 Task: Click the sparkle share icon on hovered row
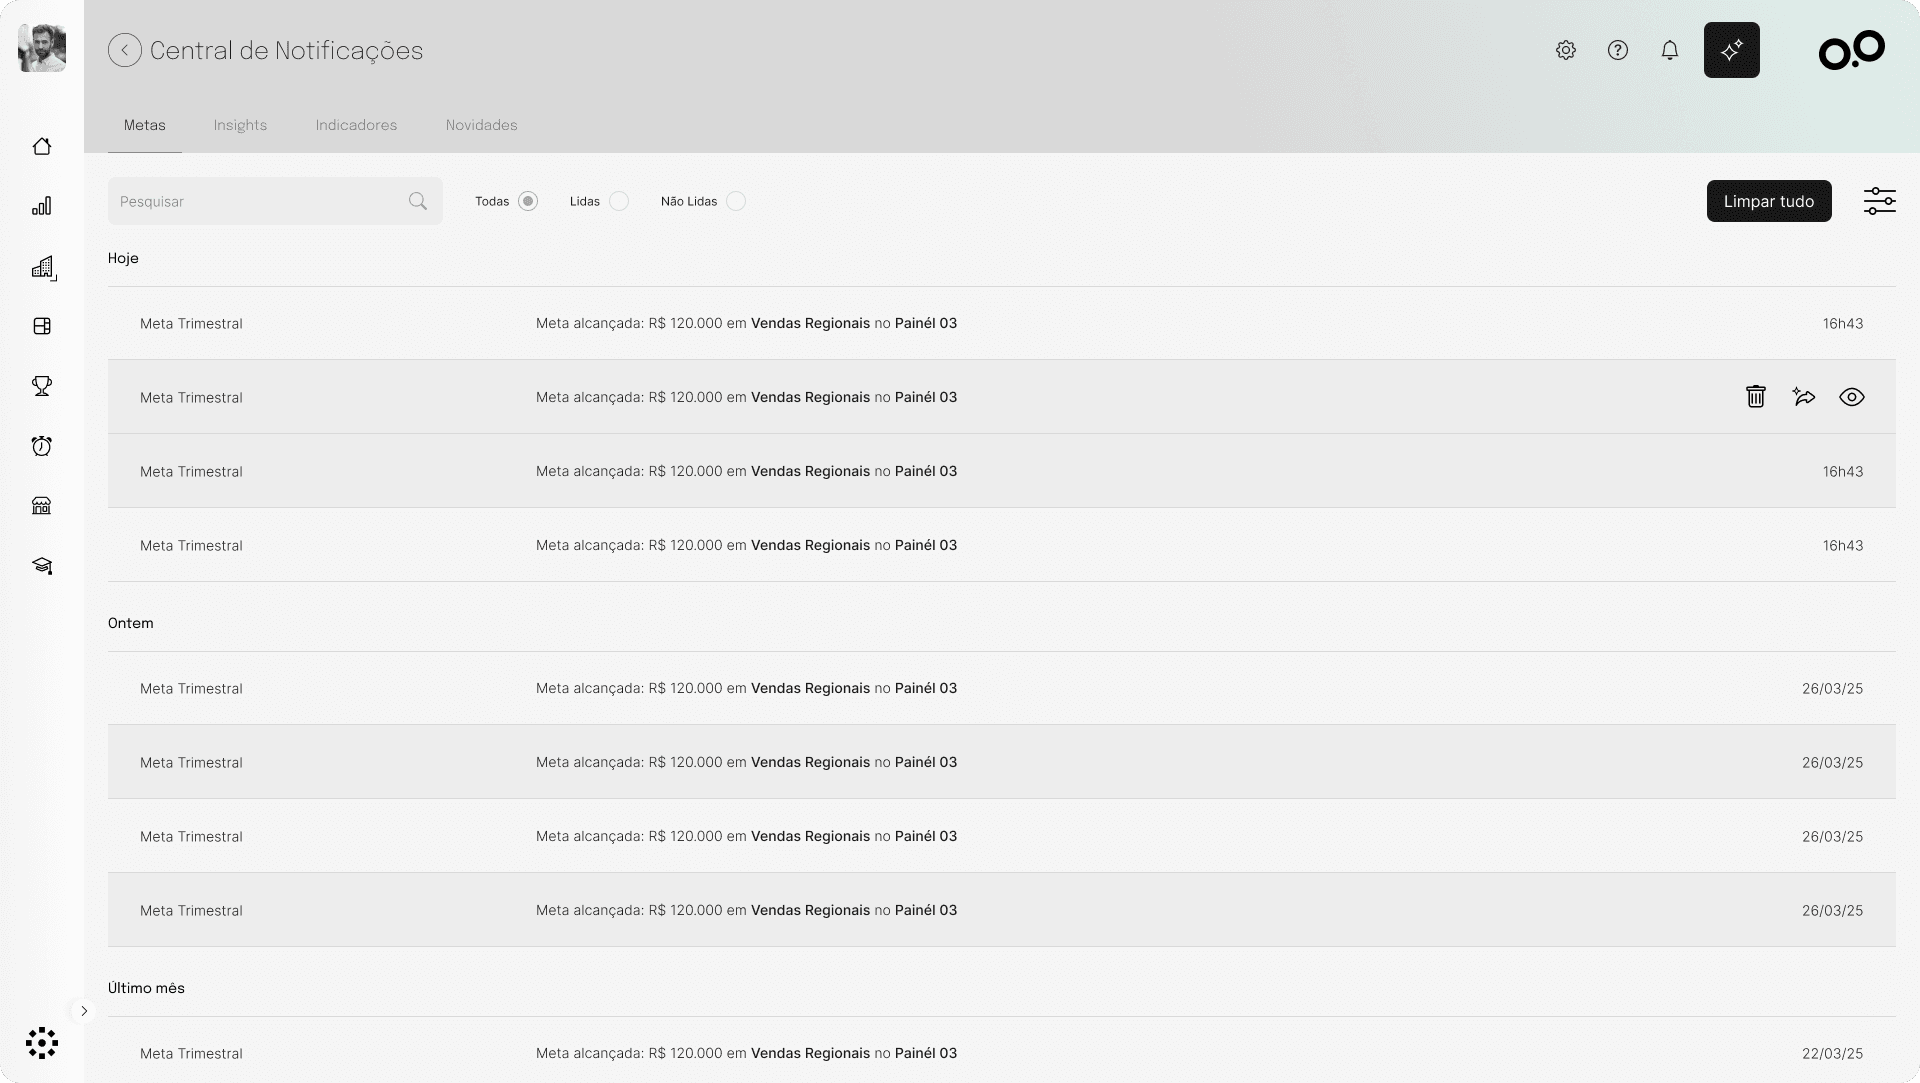click(1804, 397)
